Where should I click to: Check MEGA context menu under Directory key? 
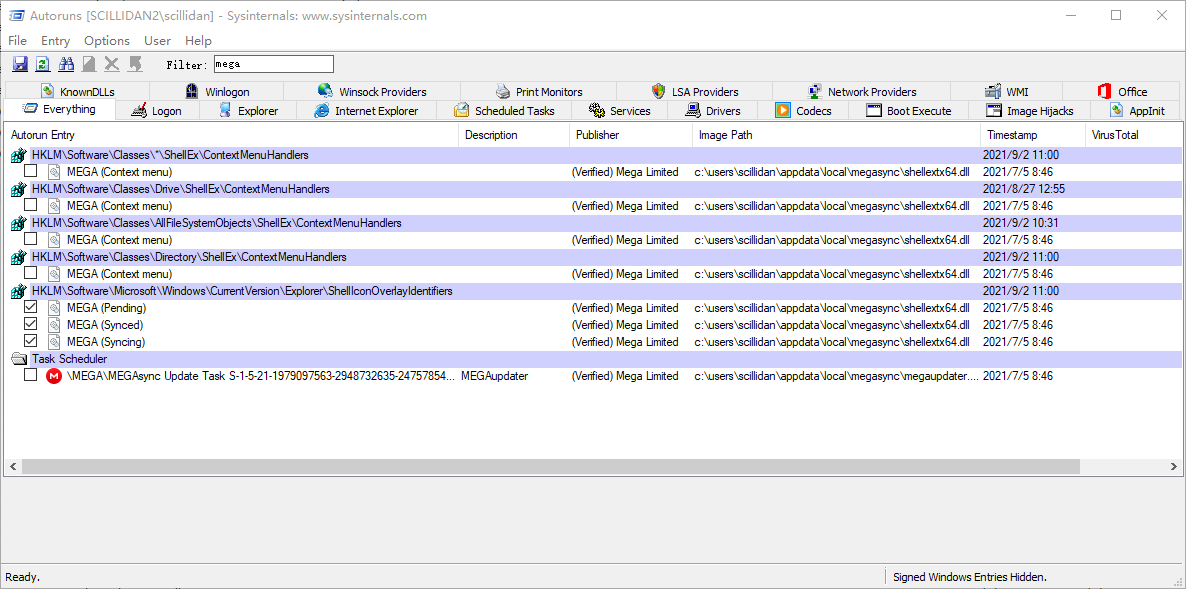click(x=30, y=273)
